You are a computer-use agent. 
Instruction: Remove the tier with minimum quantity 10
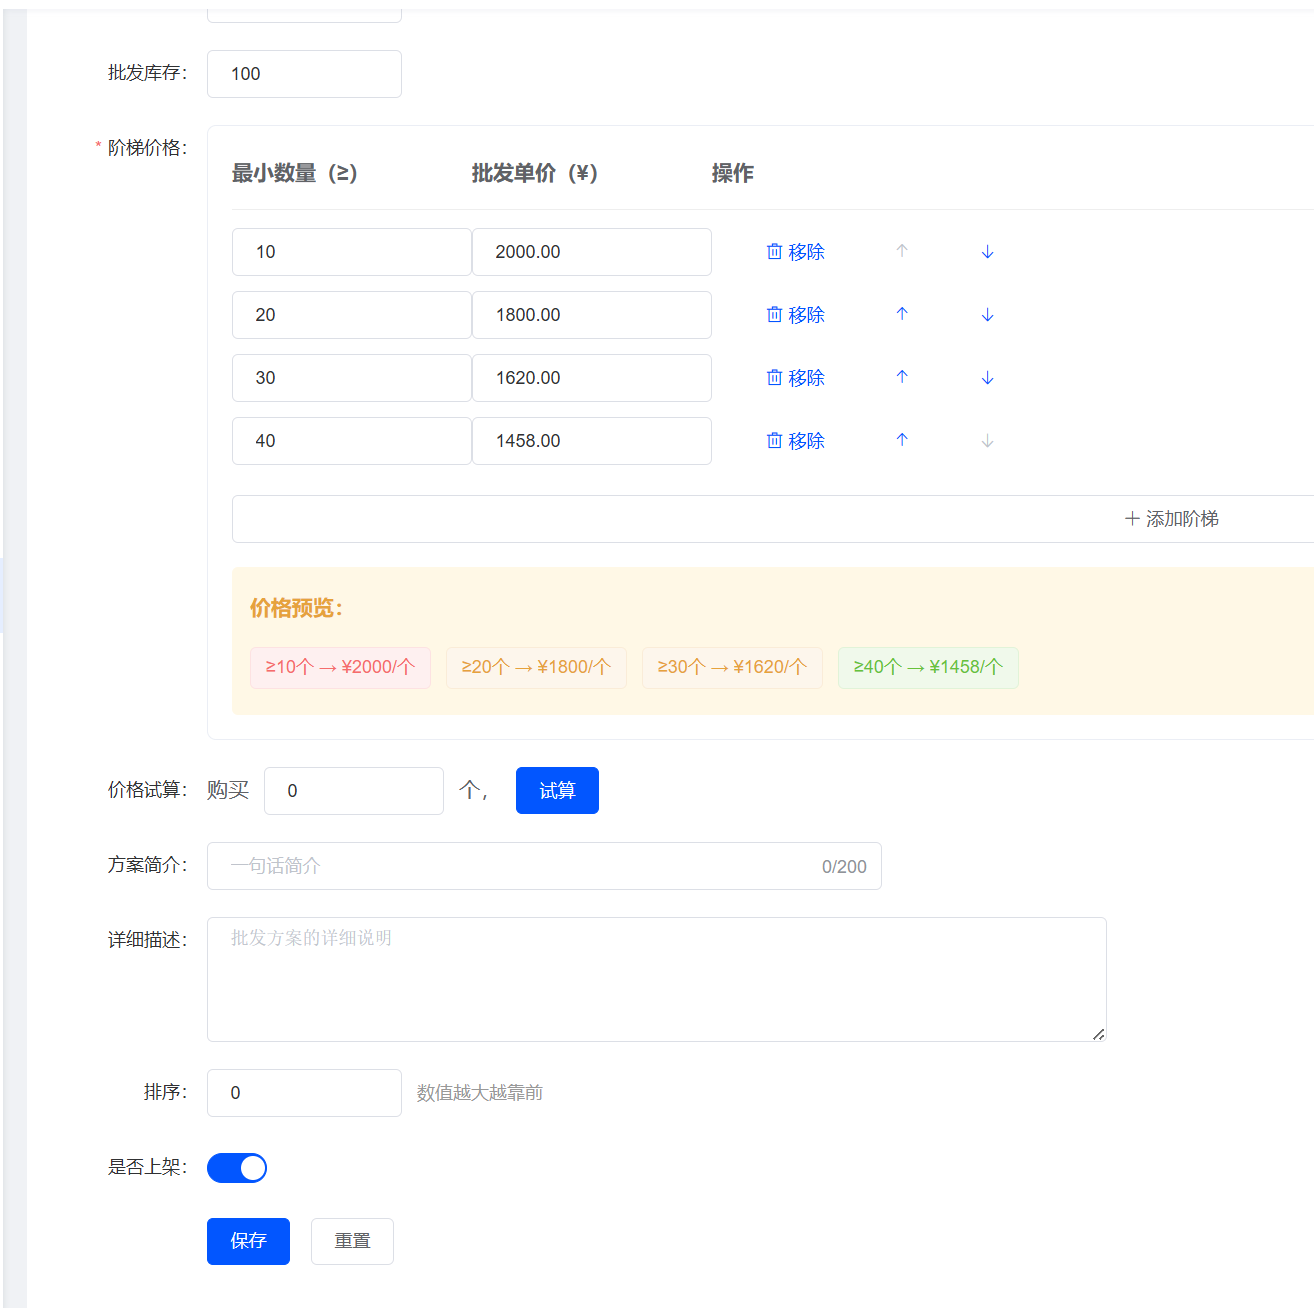point(795,252)
